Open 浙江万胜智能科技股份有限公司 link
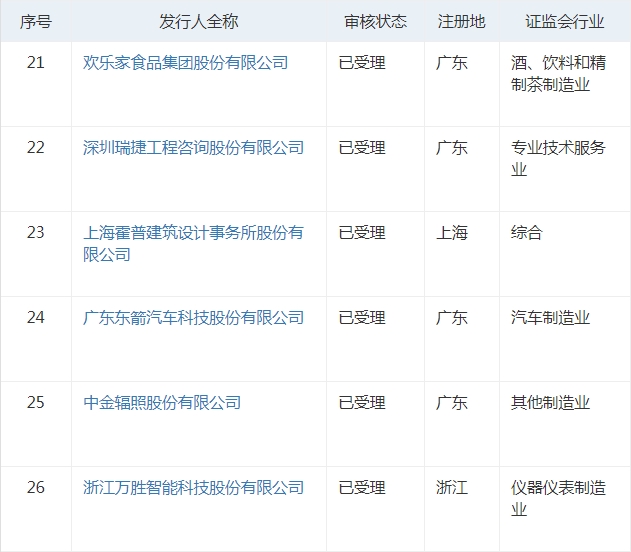This screenshot has width=631, height=552. (x=194, y=487)
